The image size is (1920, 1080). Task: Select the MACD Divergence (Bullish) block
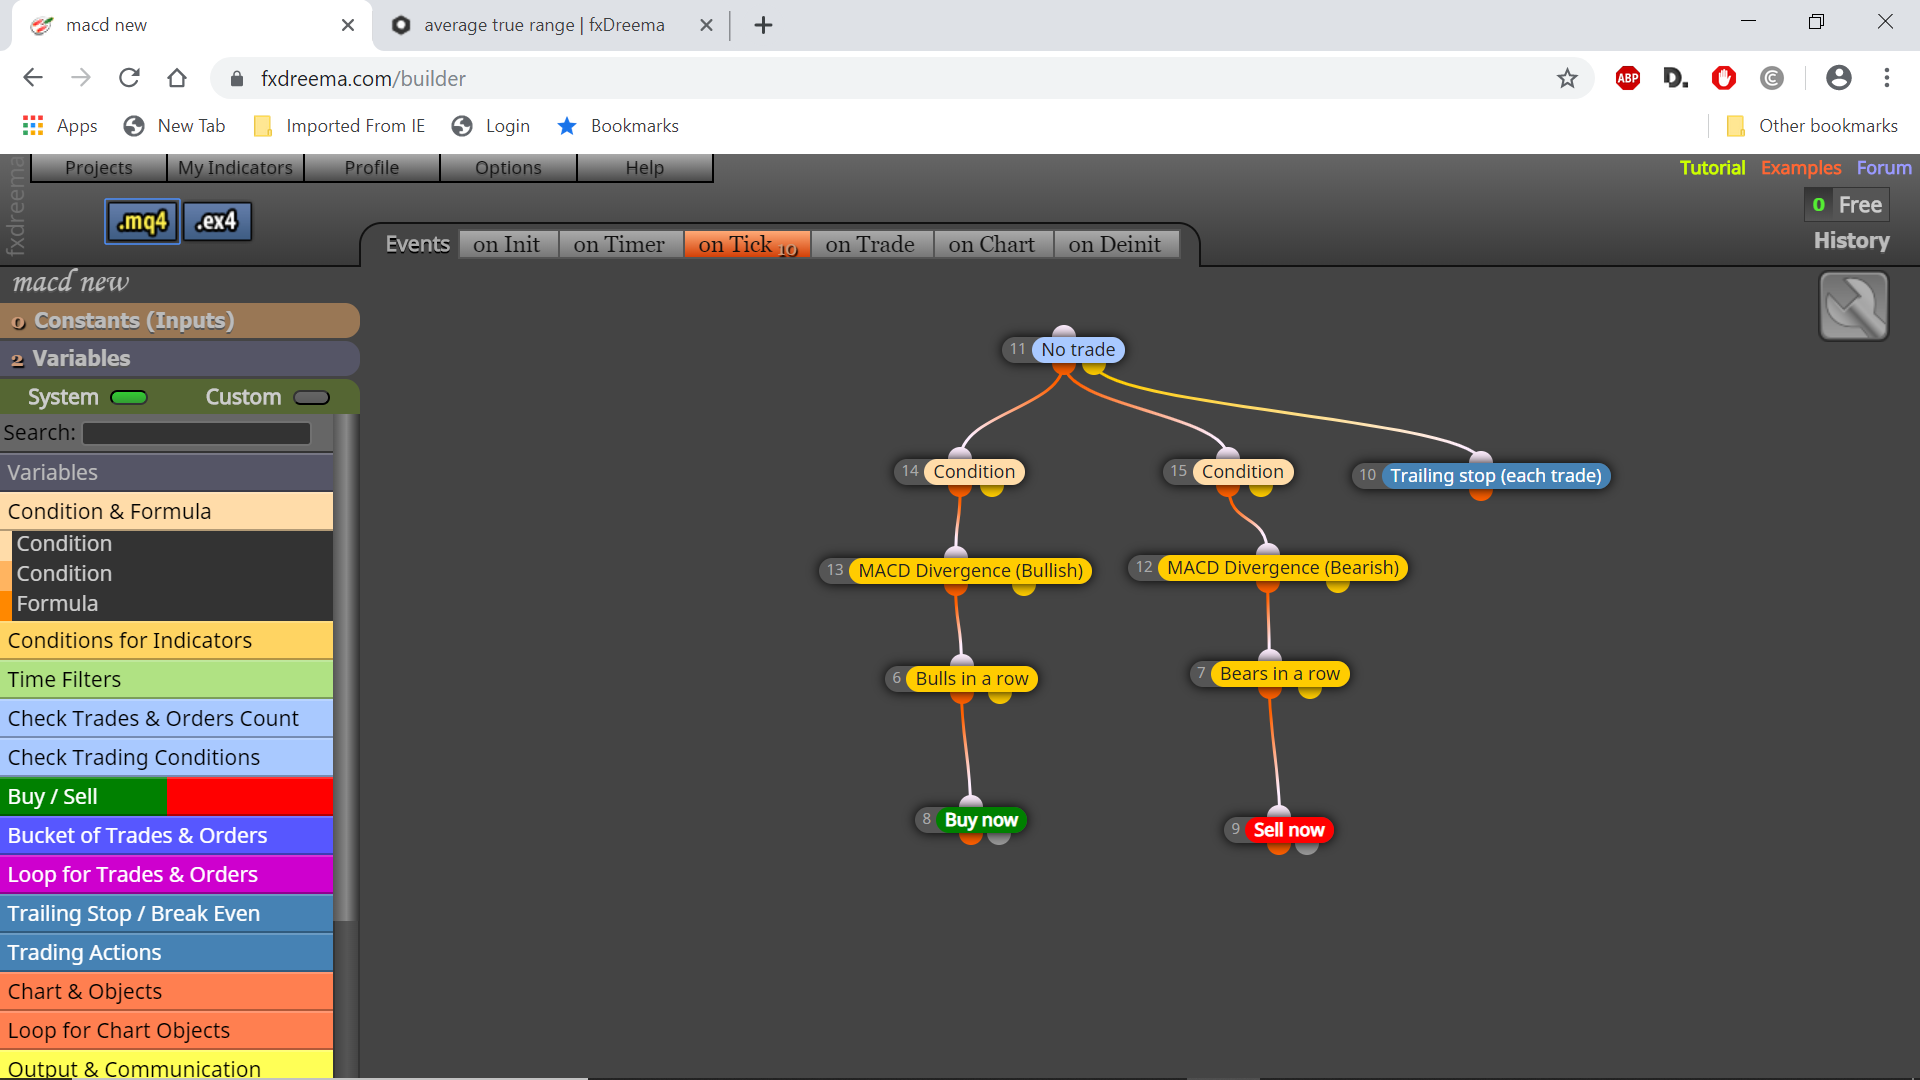[x=970, y=570]
